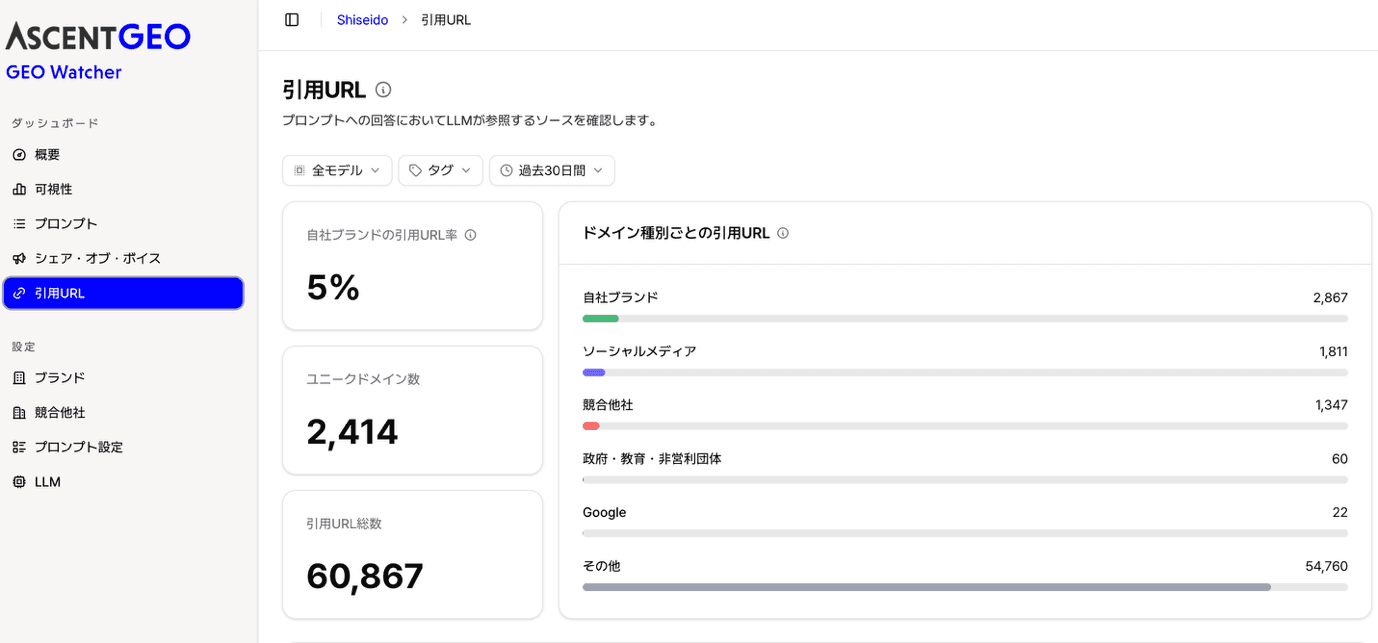Click the 概要 gauge icon
This screenshot has width=1378, height=643.
tap(19, 155)
